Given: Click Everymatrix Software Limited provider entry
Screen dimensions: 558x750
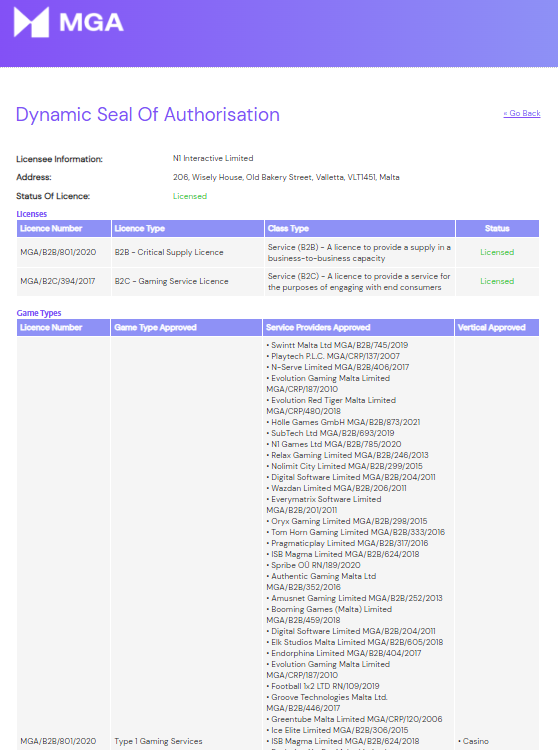Looking at the screenshot, I should (x=324, y=505).
